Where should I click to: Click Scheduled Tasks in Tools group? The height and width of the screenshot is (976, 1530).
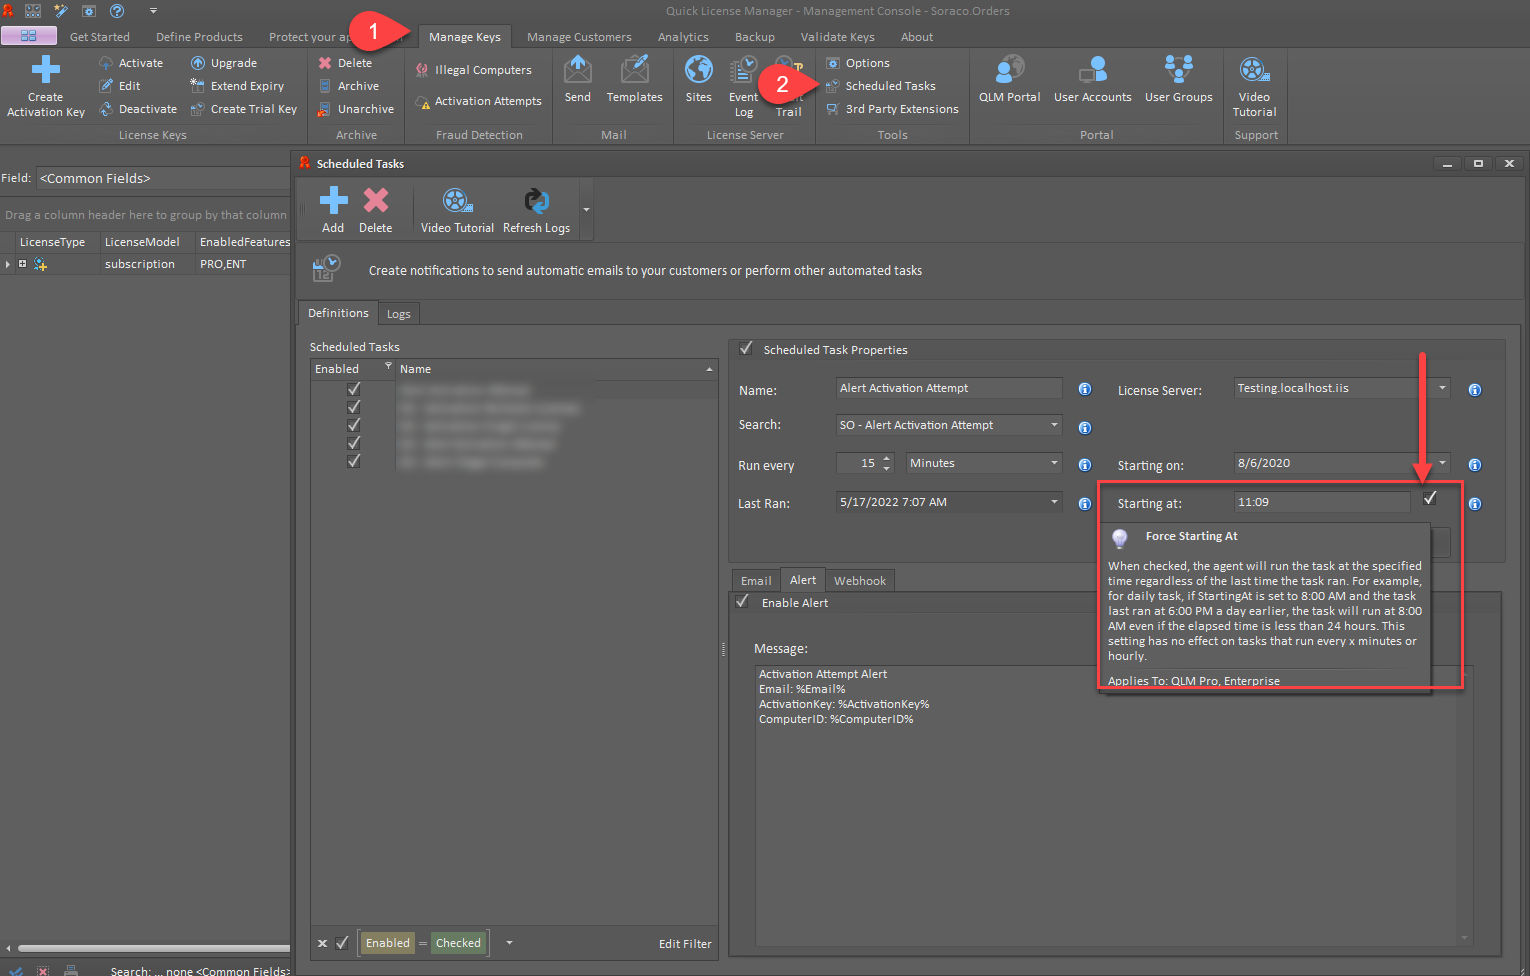pos(890,86)
